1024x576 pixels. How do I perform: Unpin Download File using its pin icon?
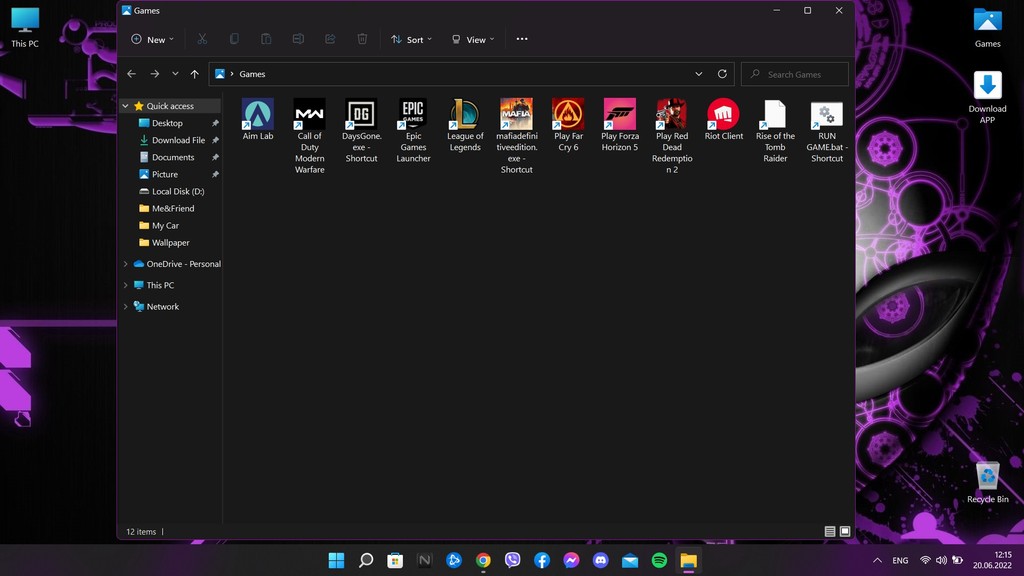pyautogui.click(x=215, y=140)
